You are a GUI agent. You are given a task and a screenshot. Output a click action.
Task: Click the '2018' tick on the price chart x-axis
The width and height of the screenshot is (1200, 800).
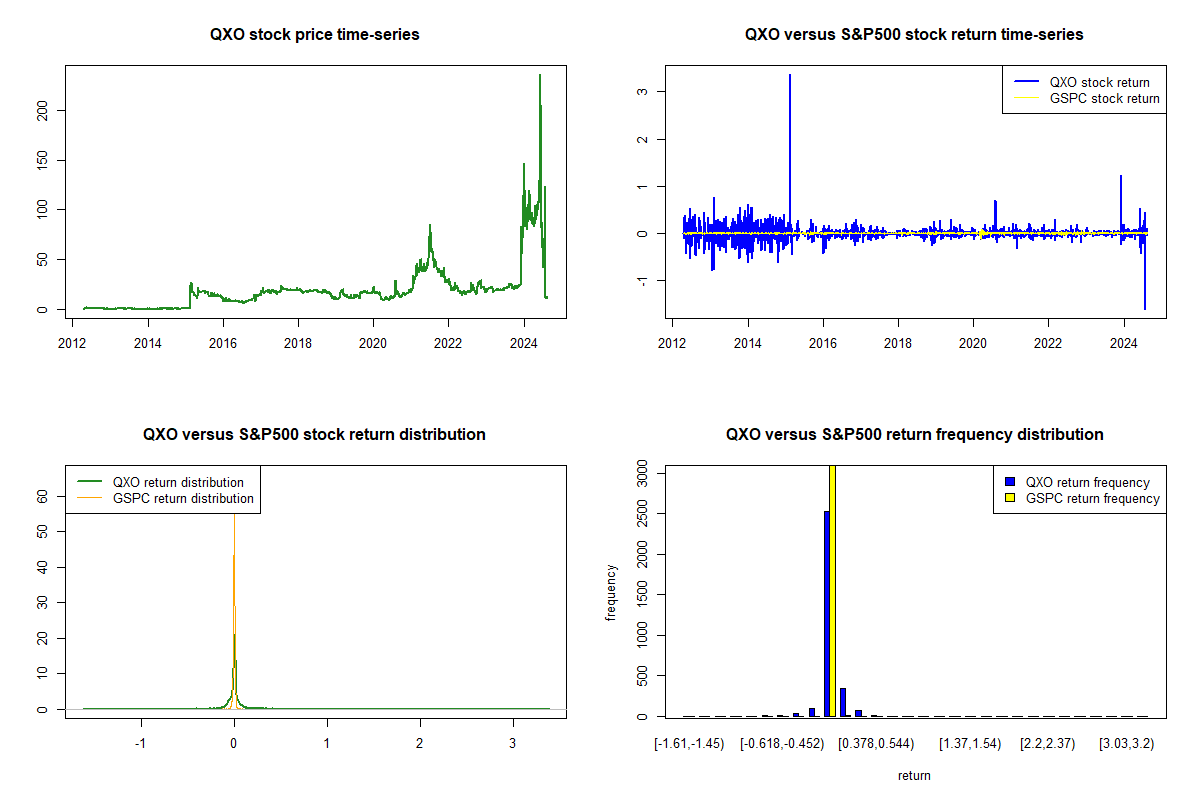[298, 343]
